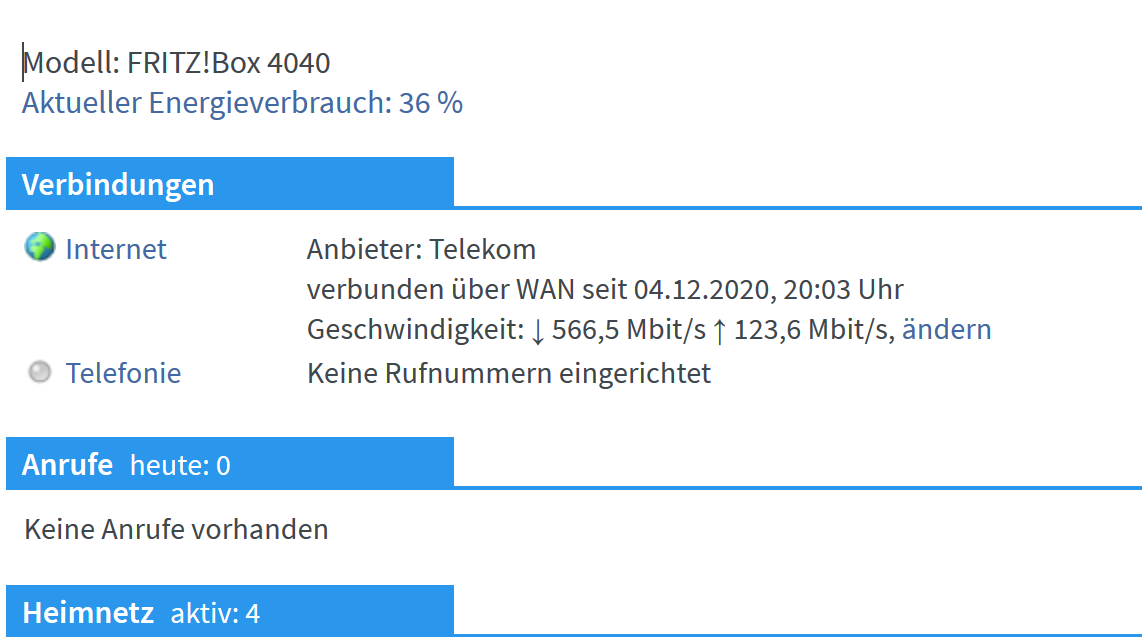Open the Telefonie link
This screenshot has height=637, width=1142.
pos(123,373)
